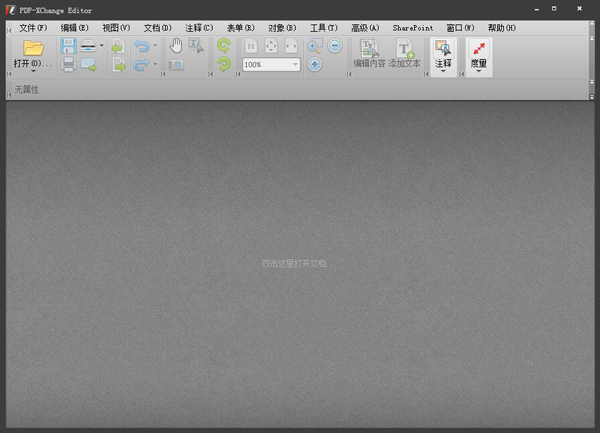This screenshot has width=600, height=433.
Task: Select the Snapshot camera tool
Action: (x=176, y=65)
